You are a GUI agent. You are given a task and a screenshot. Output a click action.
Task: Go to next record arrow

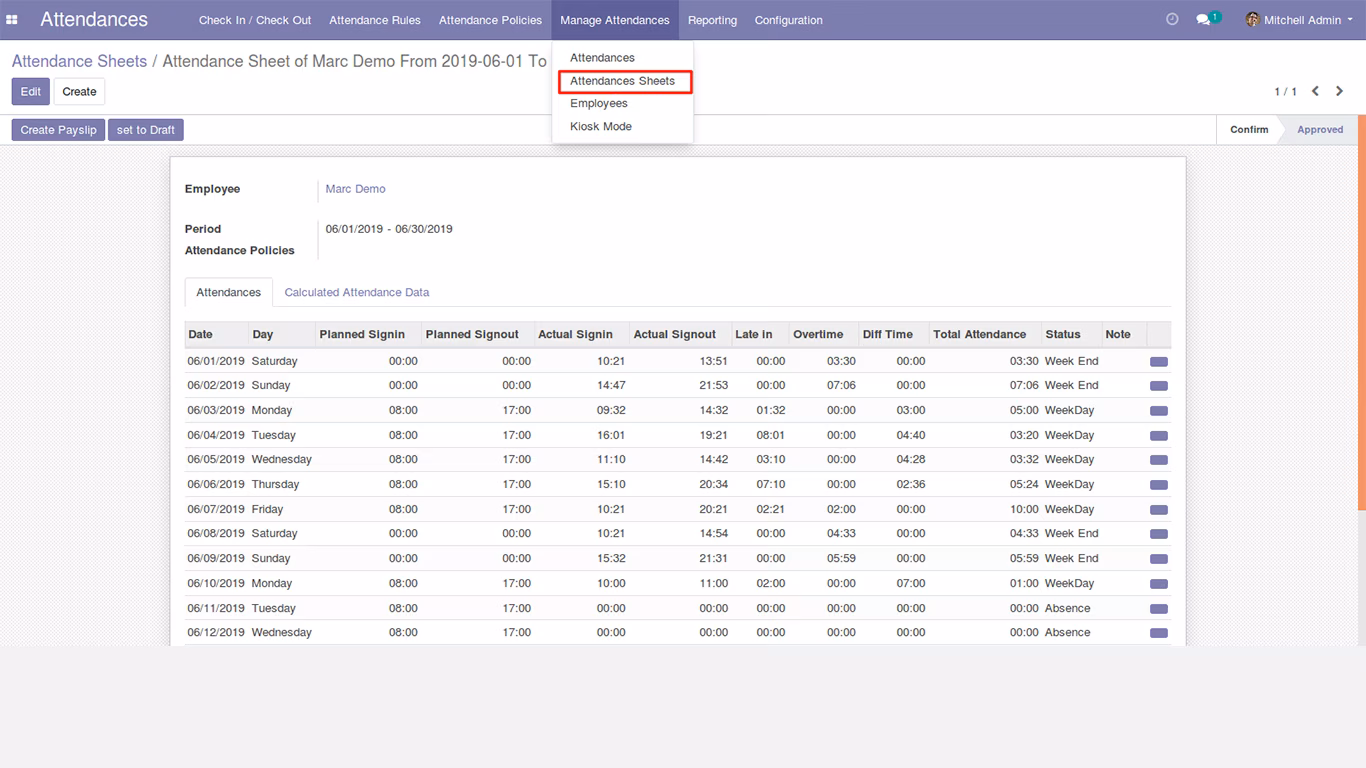pyautogui.click(x=1339, y=91)
